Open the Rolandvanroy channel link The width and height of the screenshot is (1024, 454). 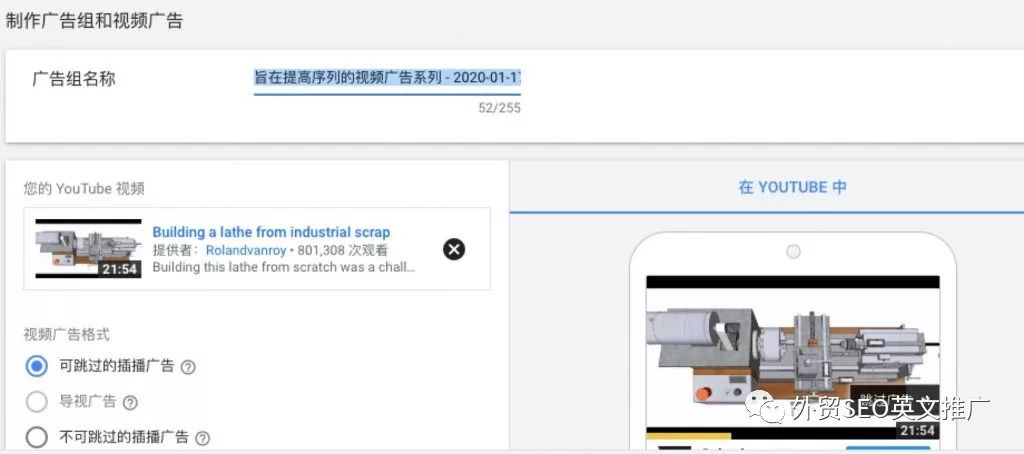[245, 250]
